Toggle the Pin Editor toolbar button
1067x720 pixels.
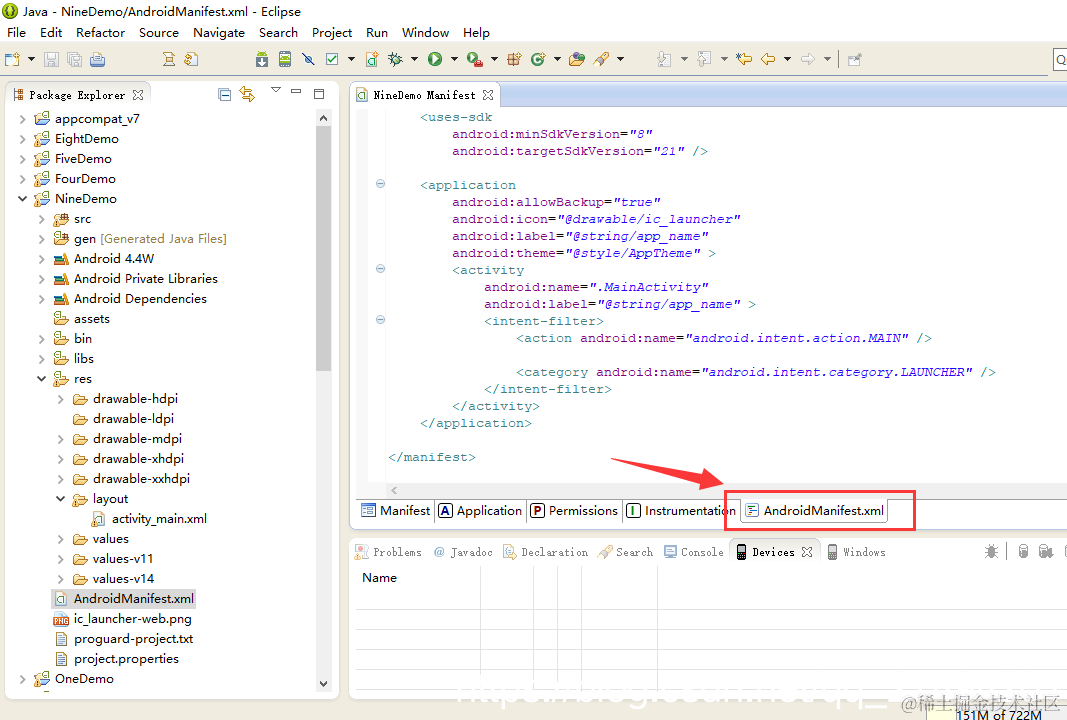pos(855,59)
